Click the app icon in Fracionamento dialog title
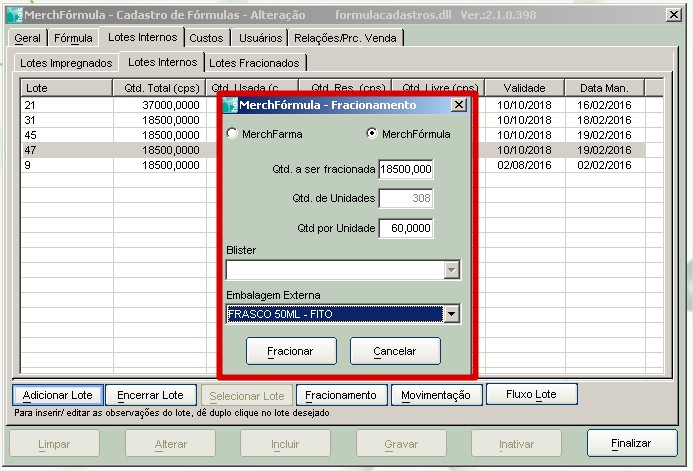693x471 pixels. pos(230,105)
